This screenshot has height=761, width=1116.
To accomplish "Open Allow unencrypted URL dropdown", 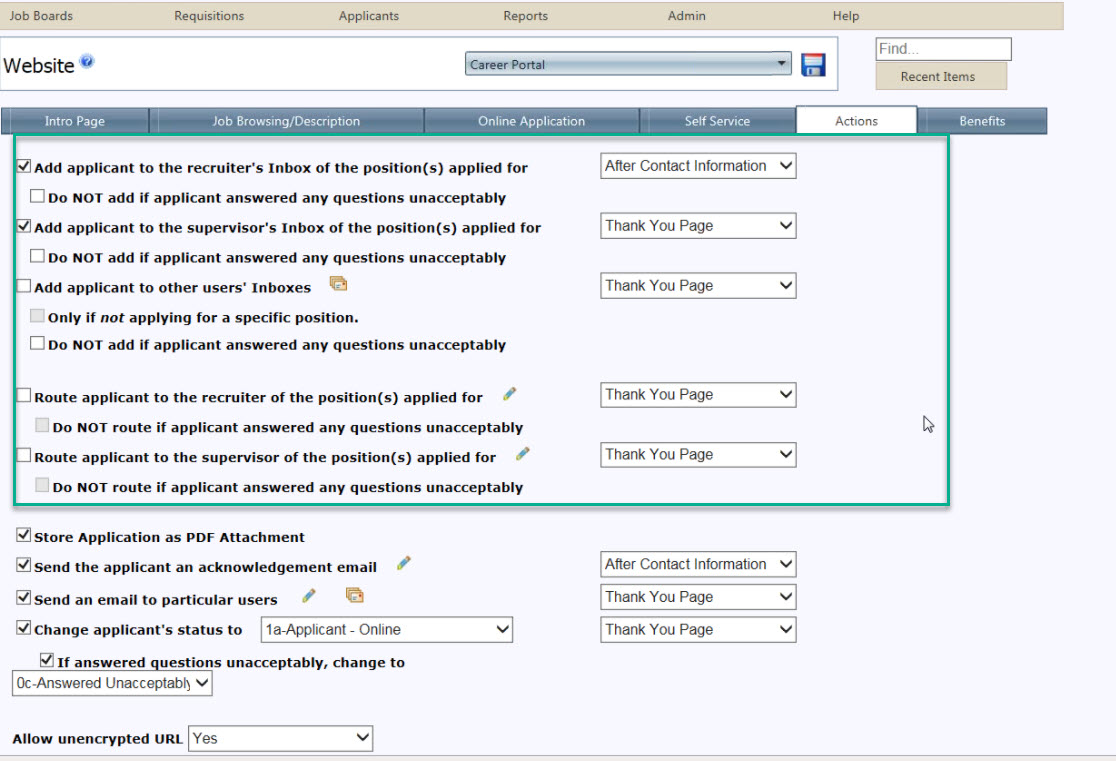I will pos(280,739).
